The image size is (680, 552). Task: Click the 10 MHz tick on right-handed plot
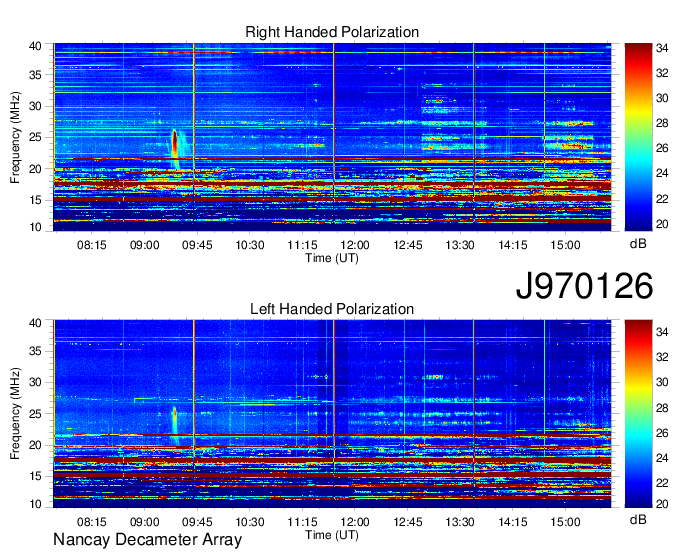click(35, 227)
